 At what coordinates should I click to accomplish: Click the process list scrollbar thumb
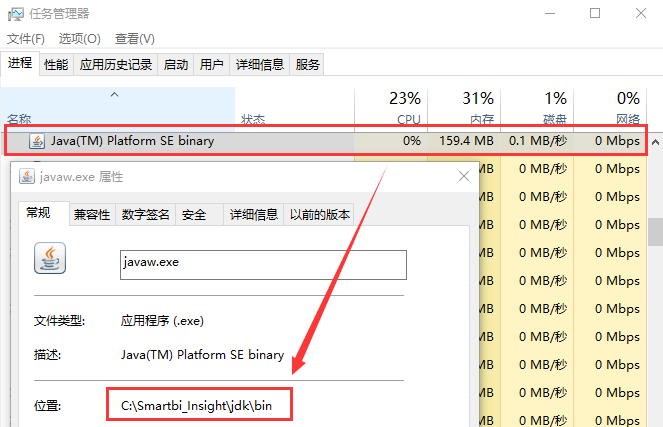tap(655, 232)
